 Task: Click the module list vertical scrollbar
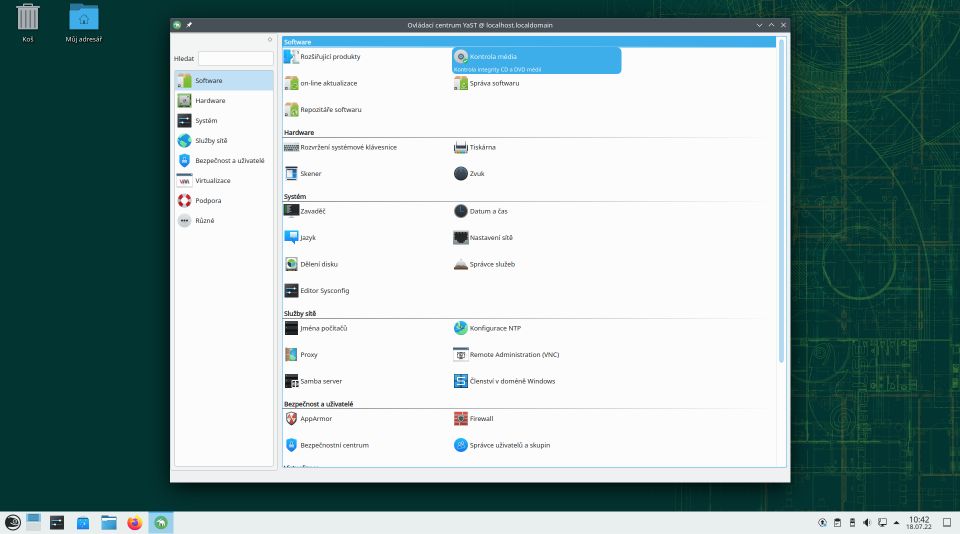(x=781, y=201)
